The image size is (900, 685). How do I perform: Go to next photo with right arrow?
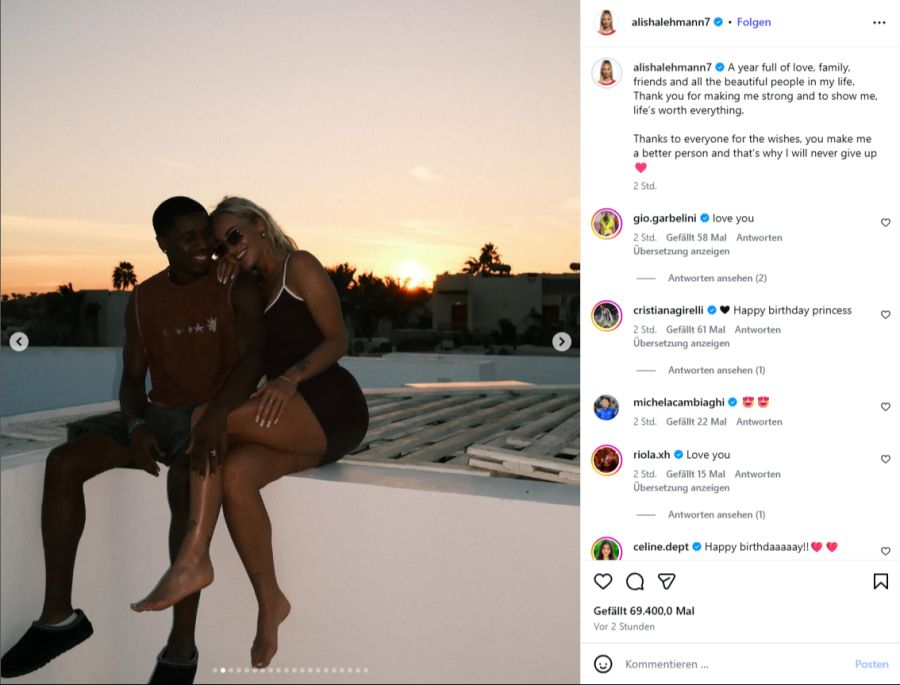point(561,342)
